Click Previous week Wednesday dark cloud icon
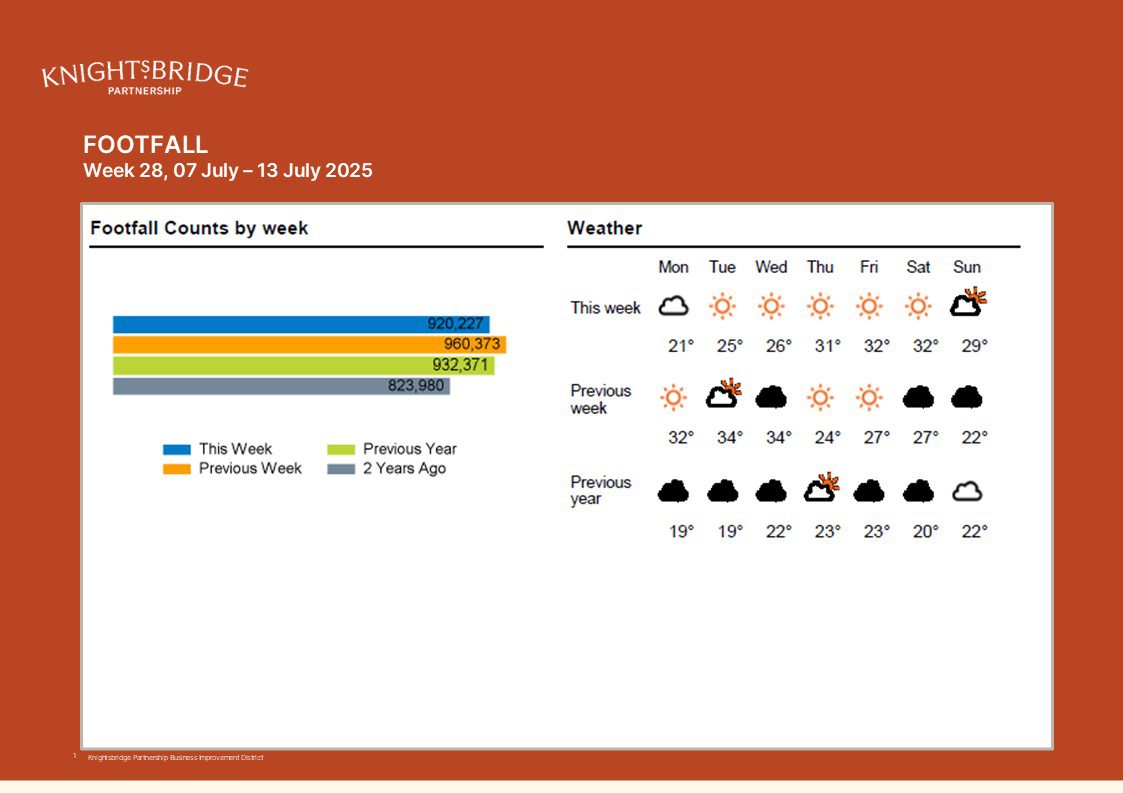 771,397
